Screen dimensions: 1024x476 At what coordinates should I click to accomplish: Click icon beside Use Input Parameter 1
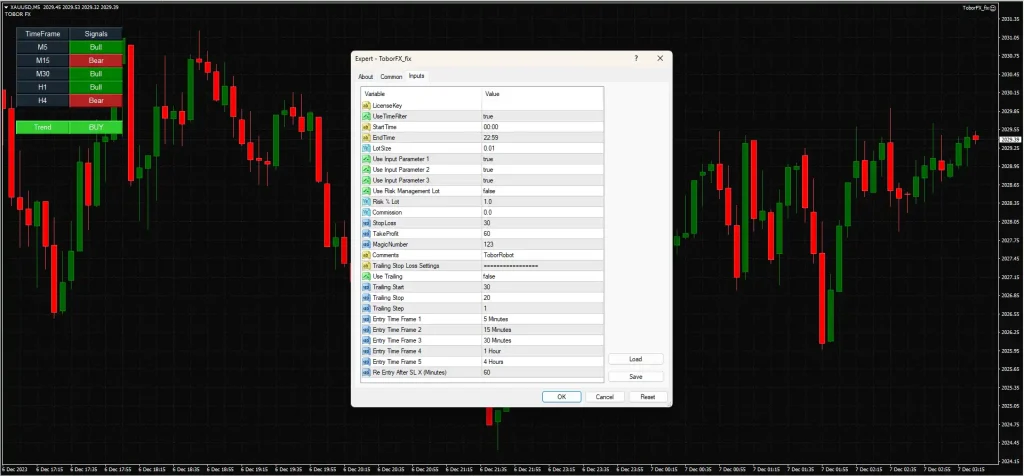click(366, 159)
